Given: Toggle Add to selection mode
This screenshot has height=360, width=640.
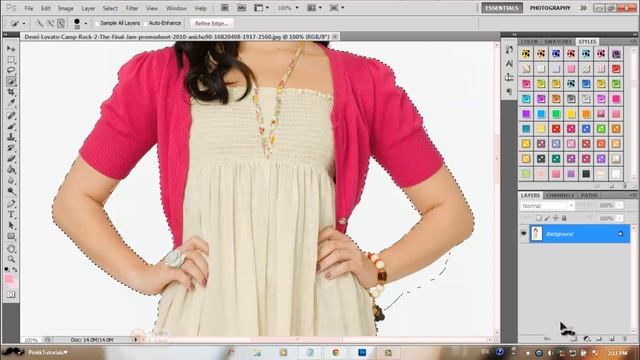Looking at the screenshot, I should click(50, 23).
